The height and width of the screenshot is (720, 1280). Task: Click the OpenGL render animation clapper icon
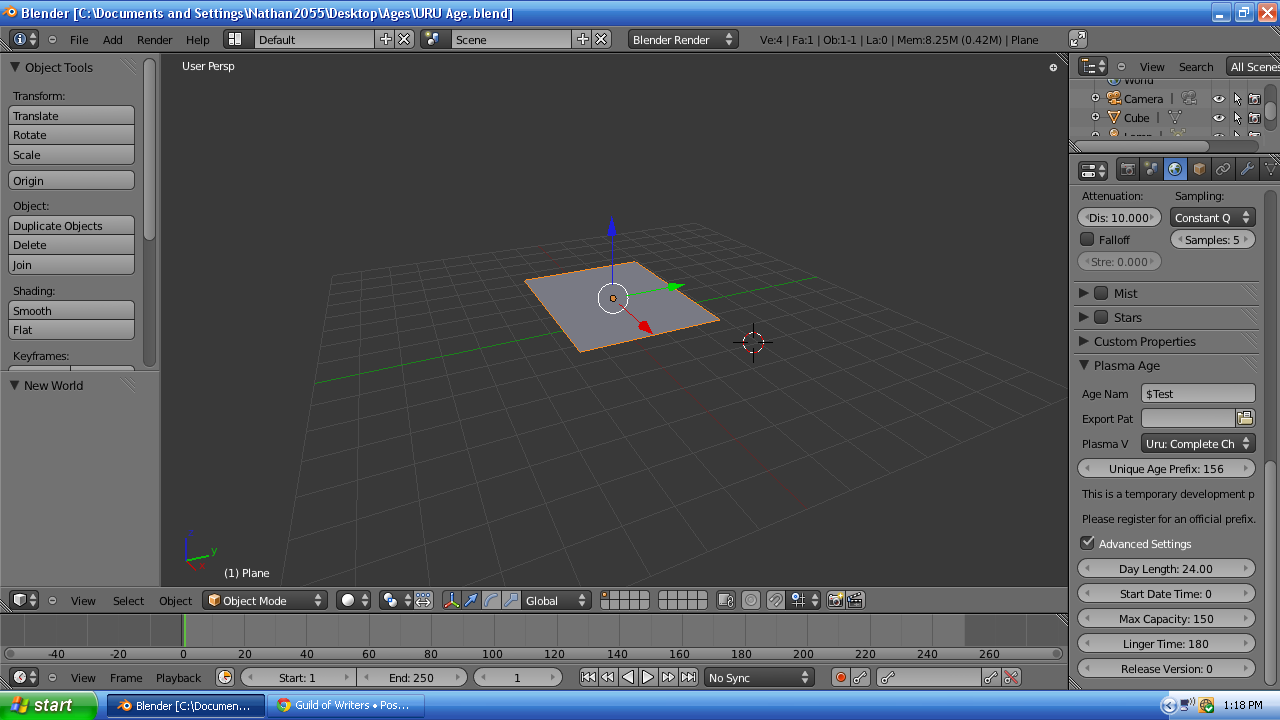click(x=855, y=600)
